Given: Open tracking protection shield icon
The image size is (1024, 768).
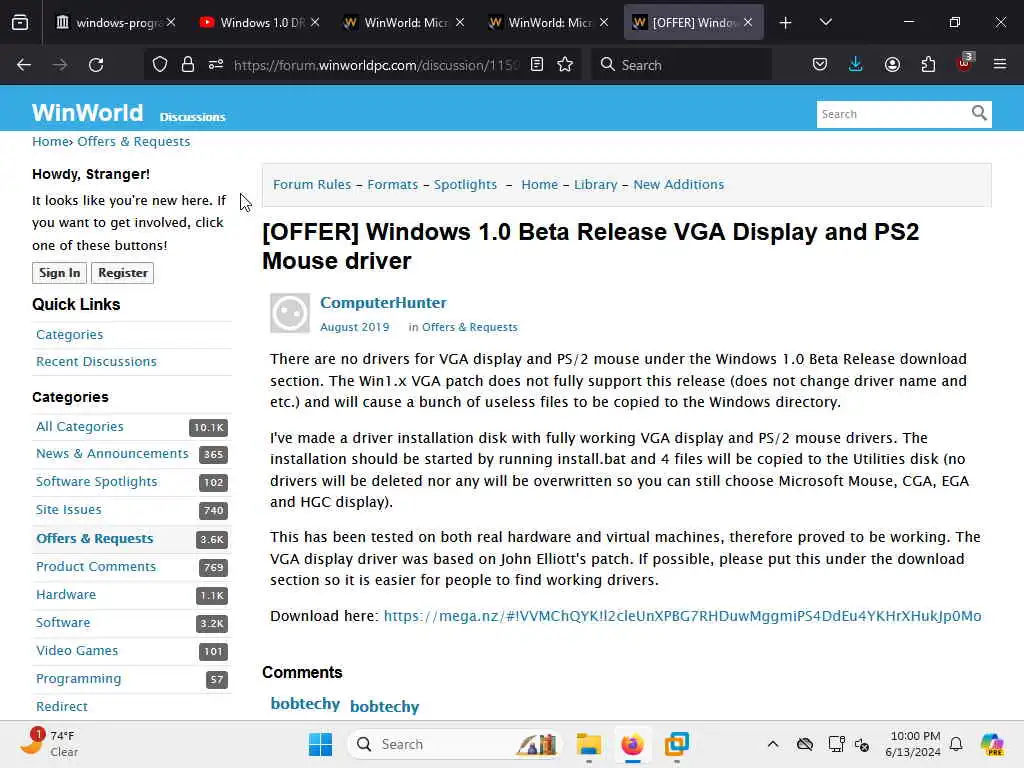Looking at the screenshot, I should 160,65.
